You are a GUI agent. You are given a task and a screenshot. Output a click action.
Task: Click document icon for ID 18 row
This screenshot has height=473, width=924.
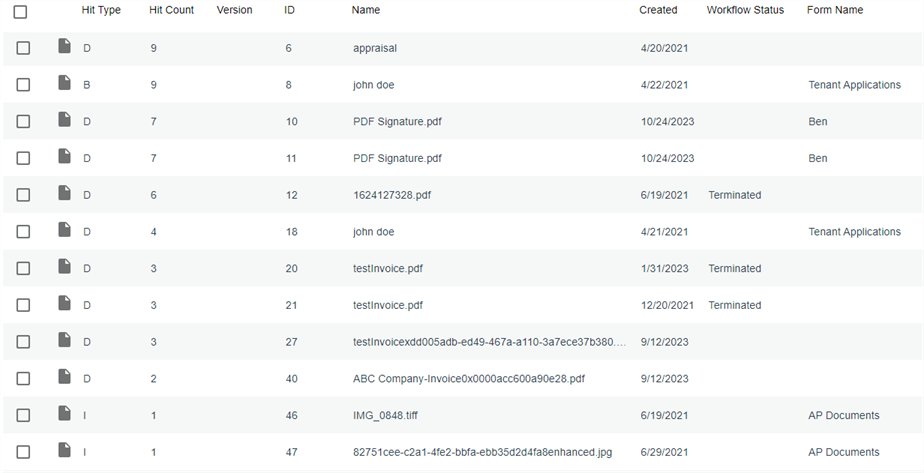[x=64, y=230]
